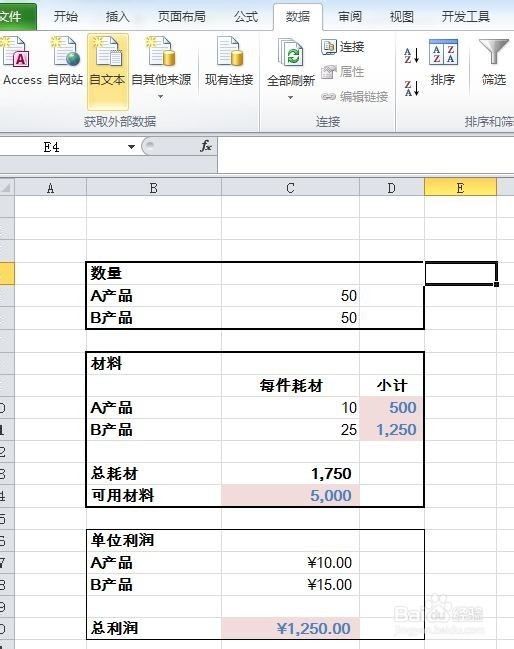Image resolution: width=514 pixels, height=649 pixels.
Task: Select column C header
Action: [290, 188]
